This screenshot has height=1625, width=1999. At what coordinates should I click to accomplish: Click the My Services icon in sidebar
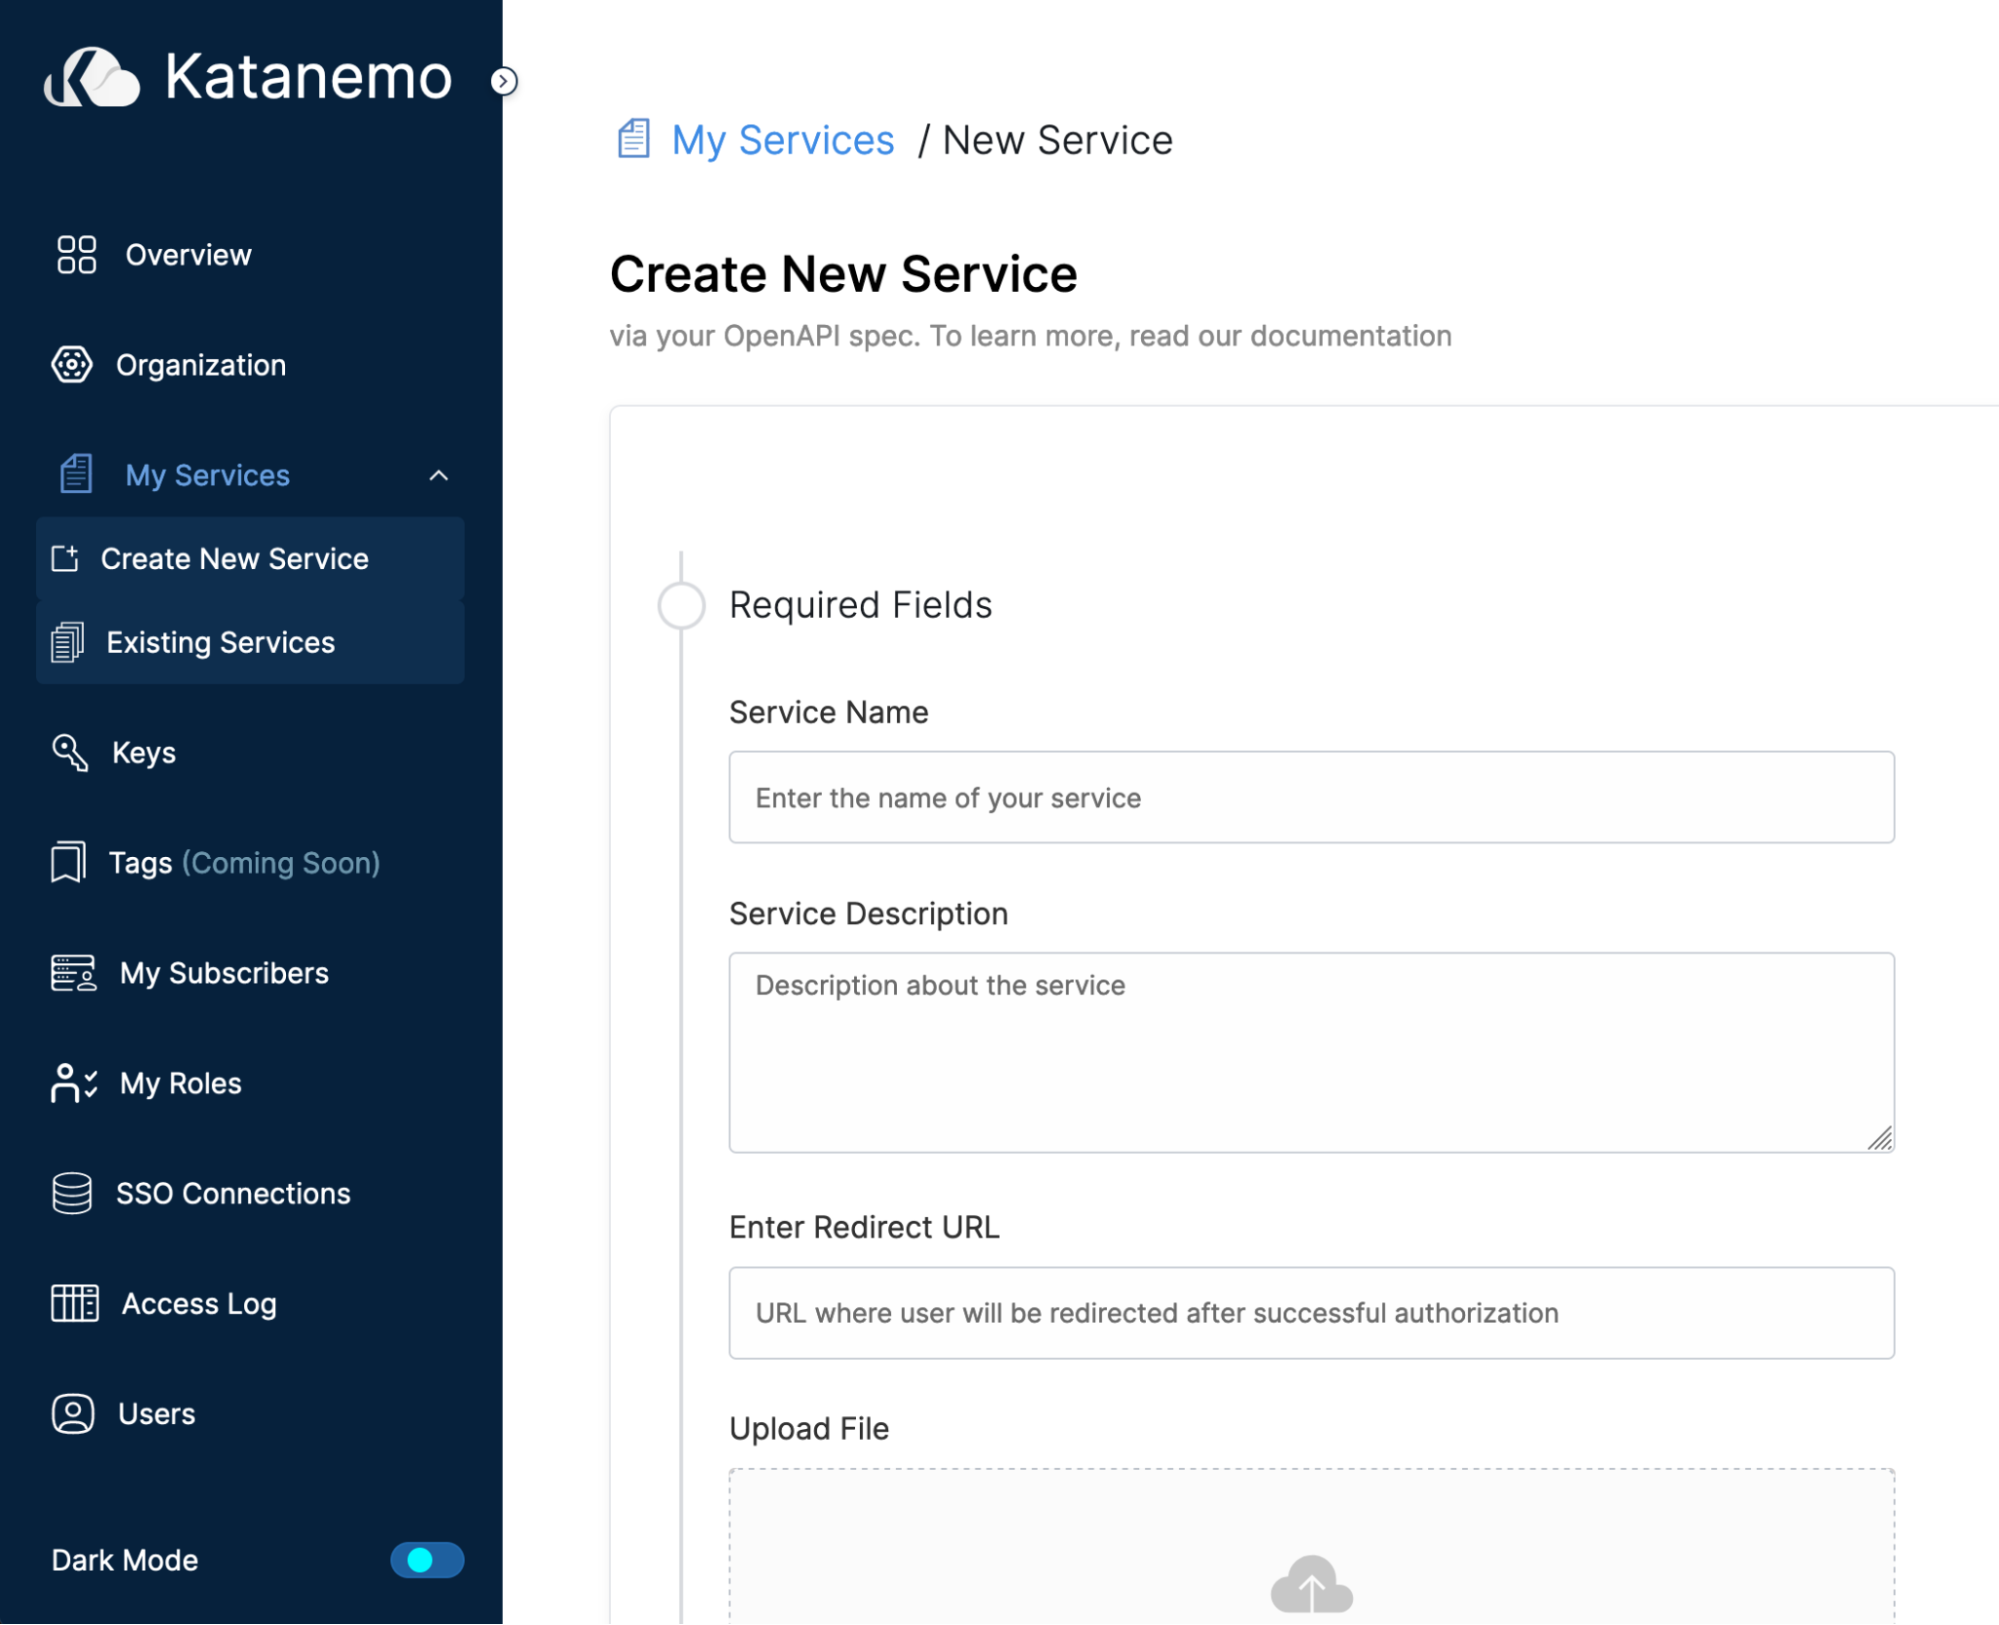(x=75, y=476)
